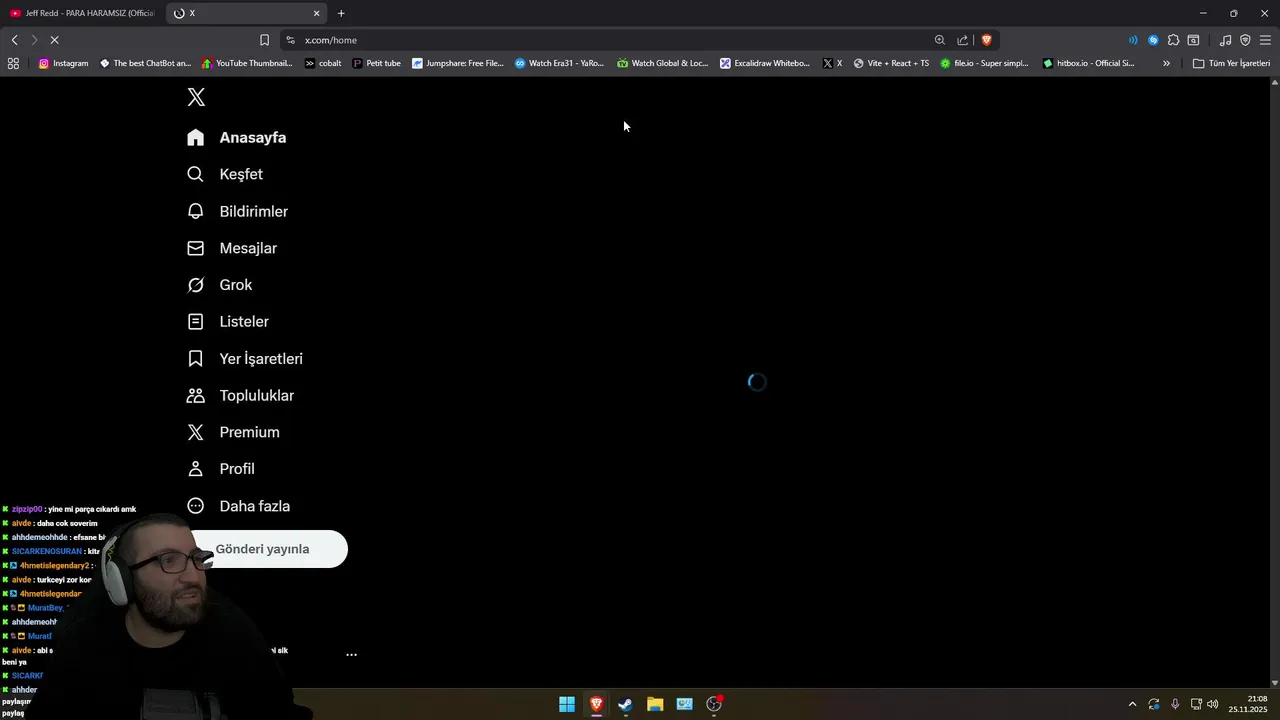Screen dimensions: 1280x720
Task: Open Anasayfa home page
Action: point(237,138)
